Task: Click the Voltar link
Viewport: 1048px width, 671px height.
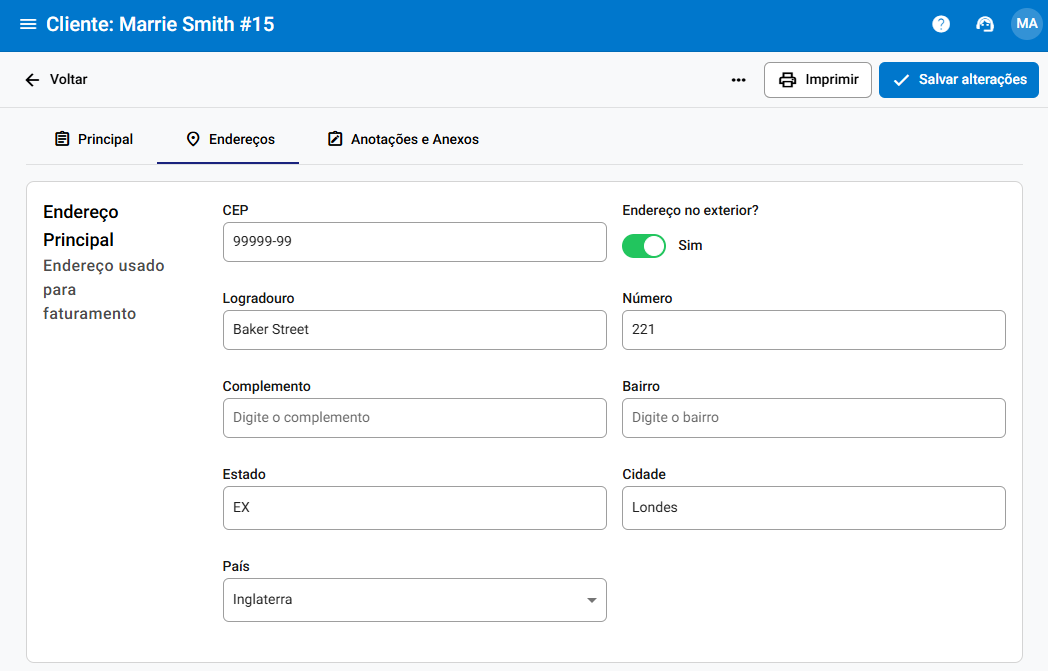Action: click(x=68, y=80)
